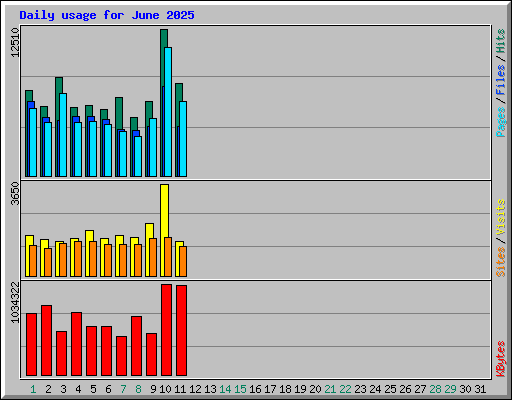
Task: Select day 5 on the x-axis
Action: 93,389
